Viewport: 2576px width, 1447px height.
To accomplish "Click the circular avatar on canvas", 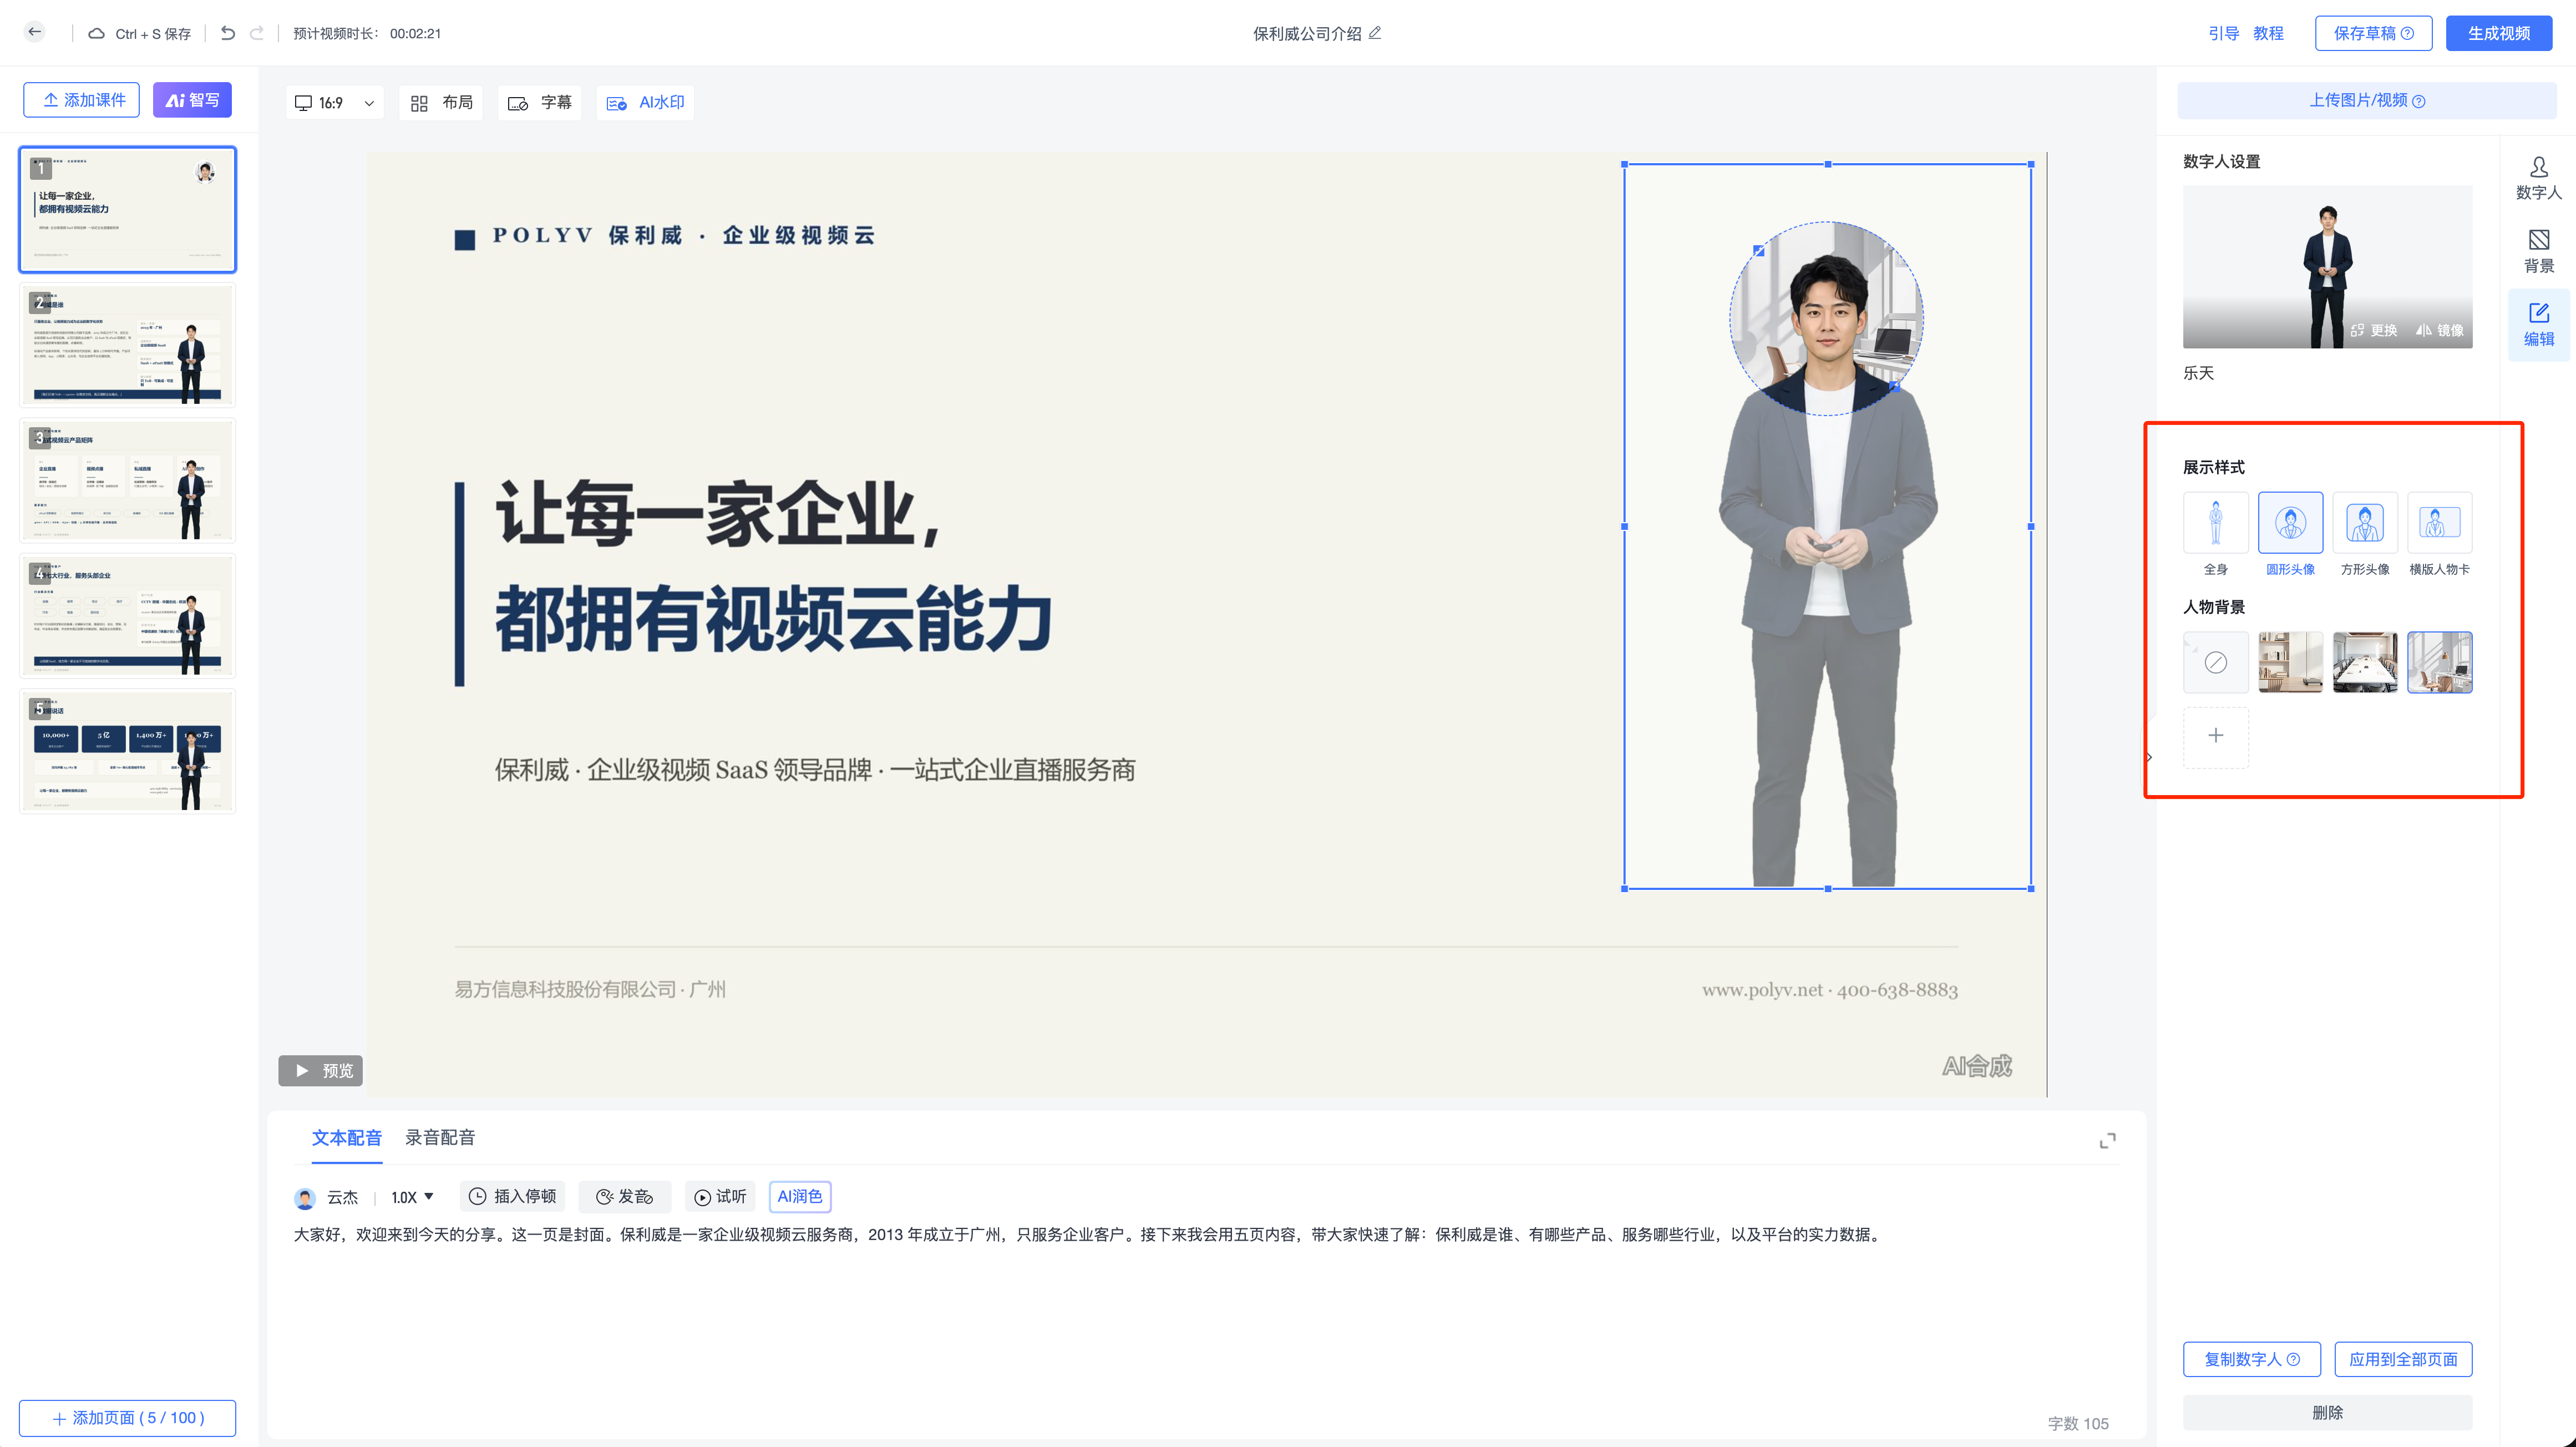I will [1826, 318].
